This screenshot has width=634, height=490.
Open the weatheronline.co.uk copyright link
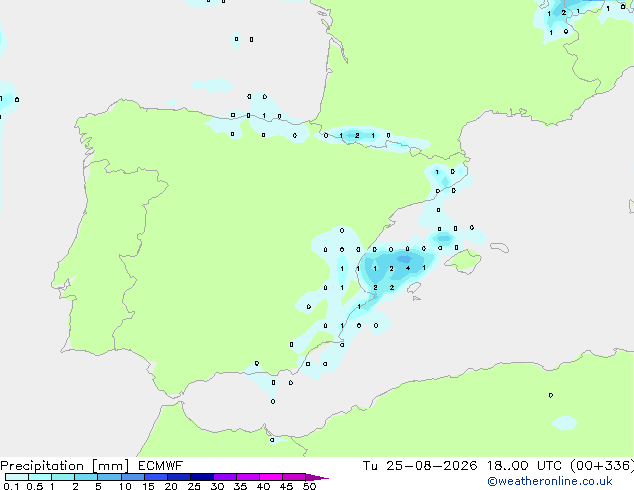(550, 481)
